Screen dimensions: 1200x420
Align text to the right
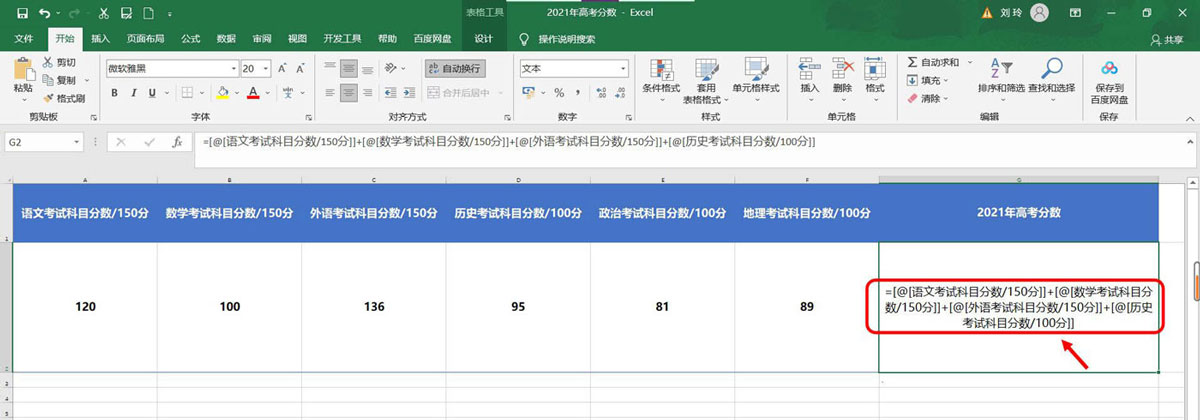pos(369,93)
